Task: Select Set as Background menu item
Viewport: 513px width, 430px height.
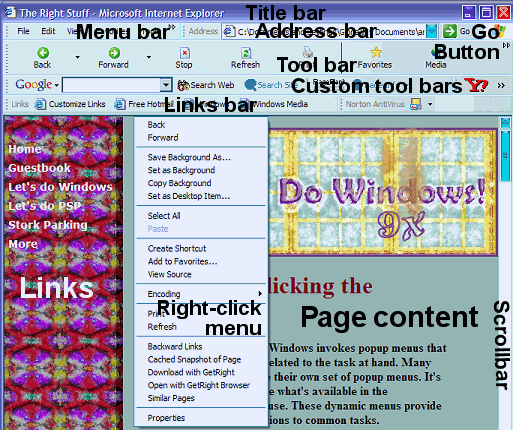Action: (x=201, y=170)
